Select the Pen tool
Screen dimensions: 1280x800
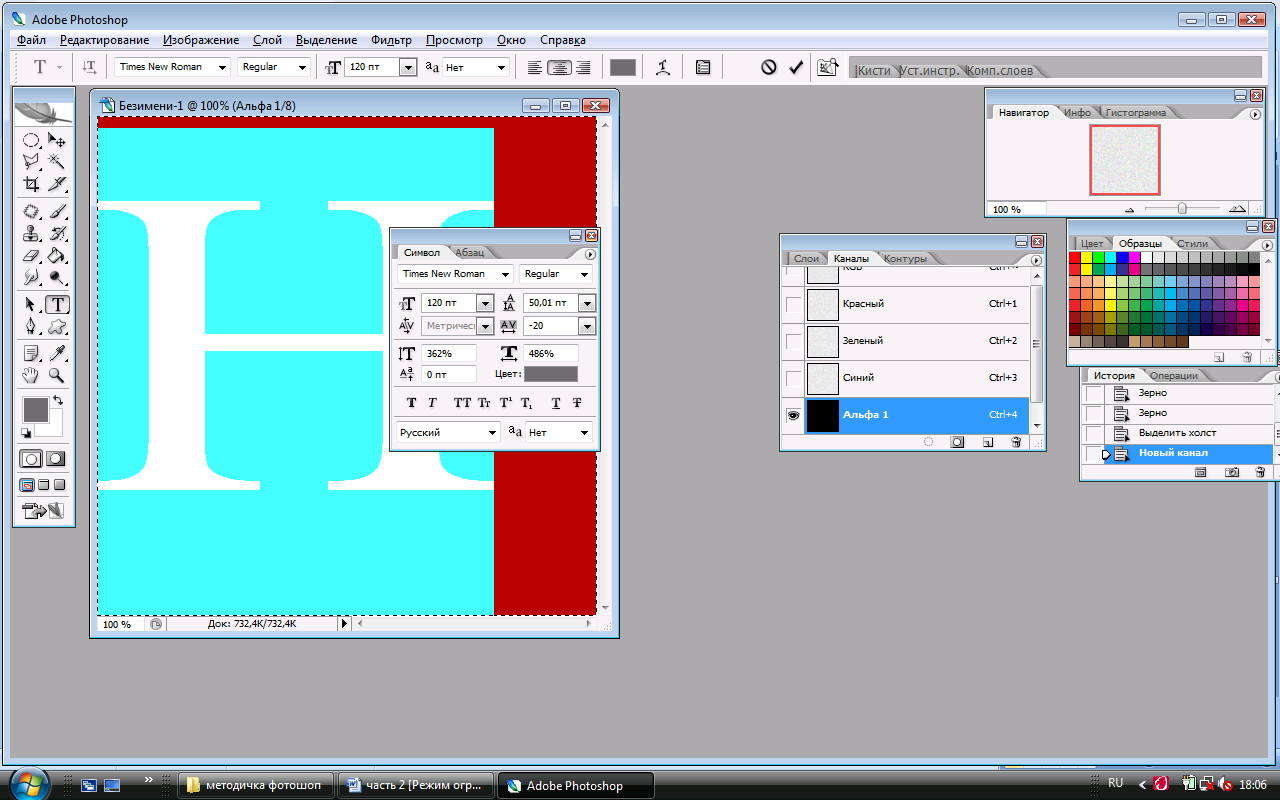click(31, 326)
